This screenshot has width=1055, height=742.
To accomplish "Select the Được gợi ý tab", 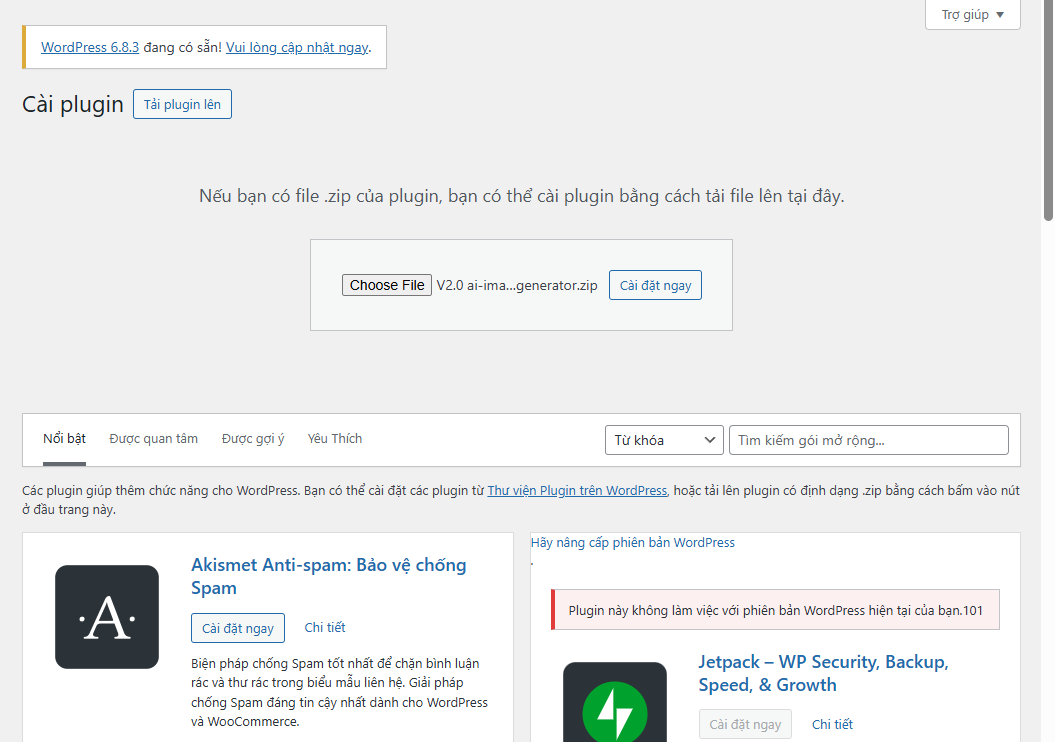I will click(253, 438).
